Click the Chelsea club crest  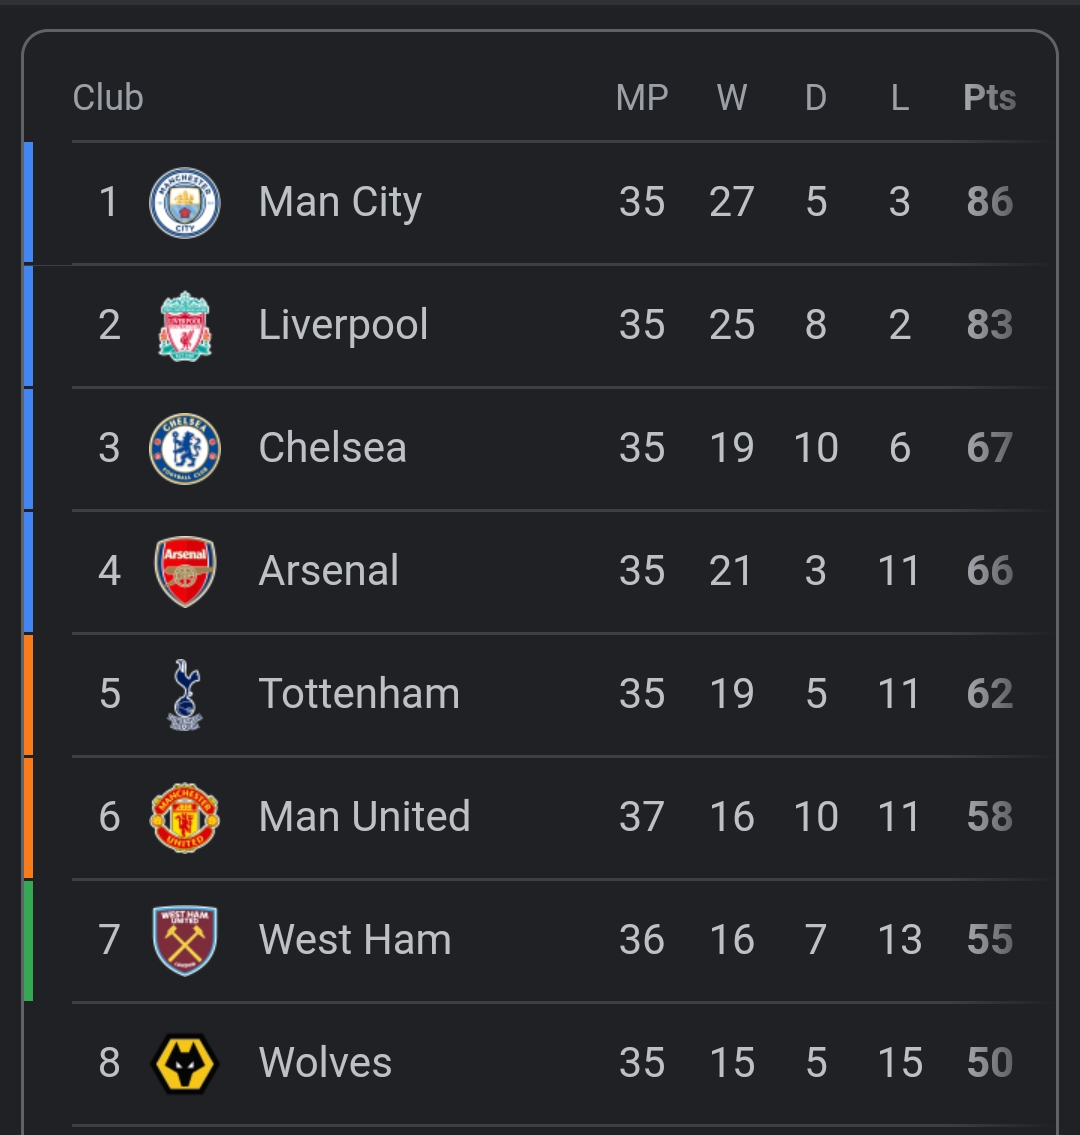pos(185,449)
